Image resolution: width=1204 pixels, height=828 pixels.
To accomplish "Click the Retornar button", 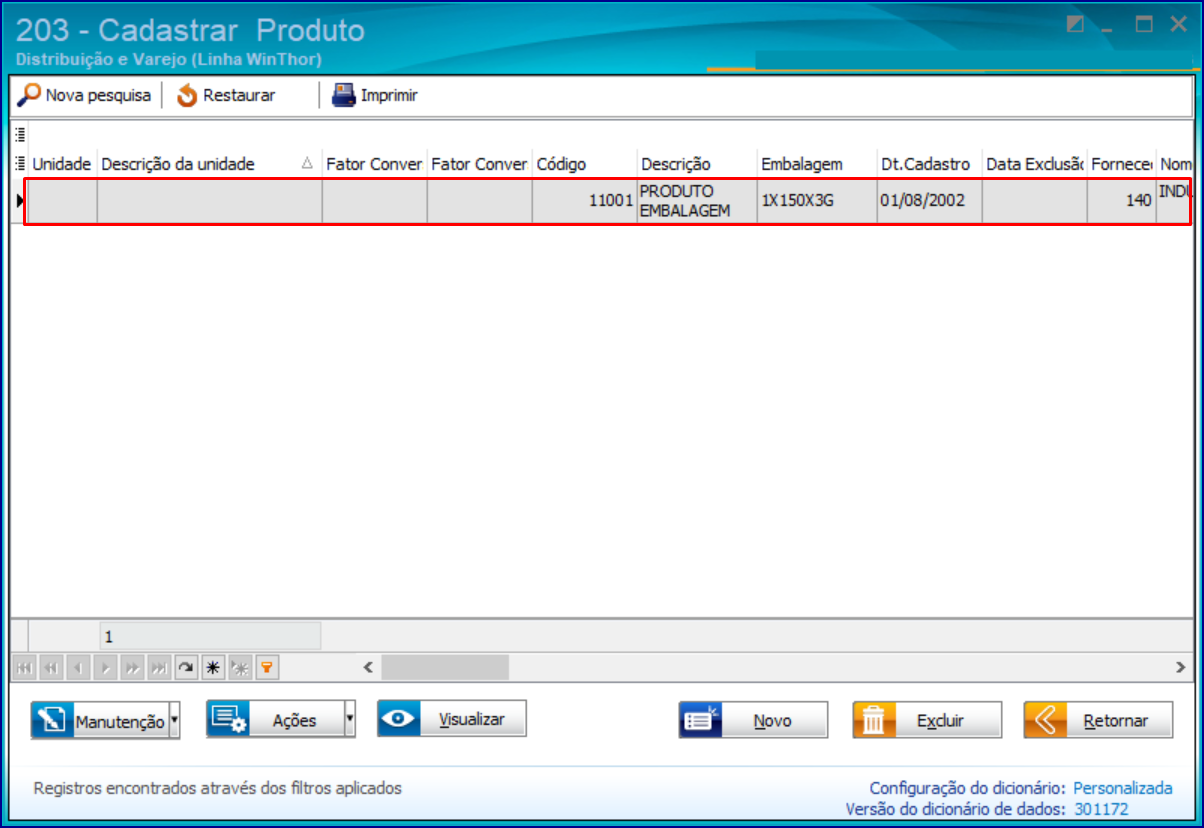I will tap(1098, 720).
